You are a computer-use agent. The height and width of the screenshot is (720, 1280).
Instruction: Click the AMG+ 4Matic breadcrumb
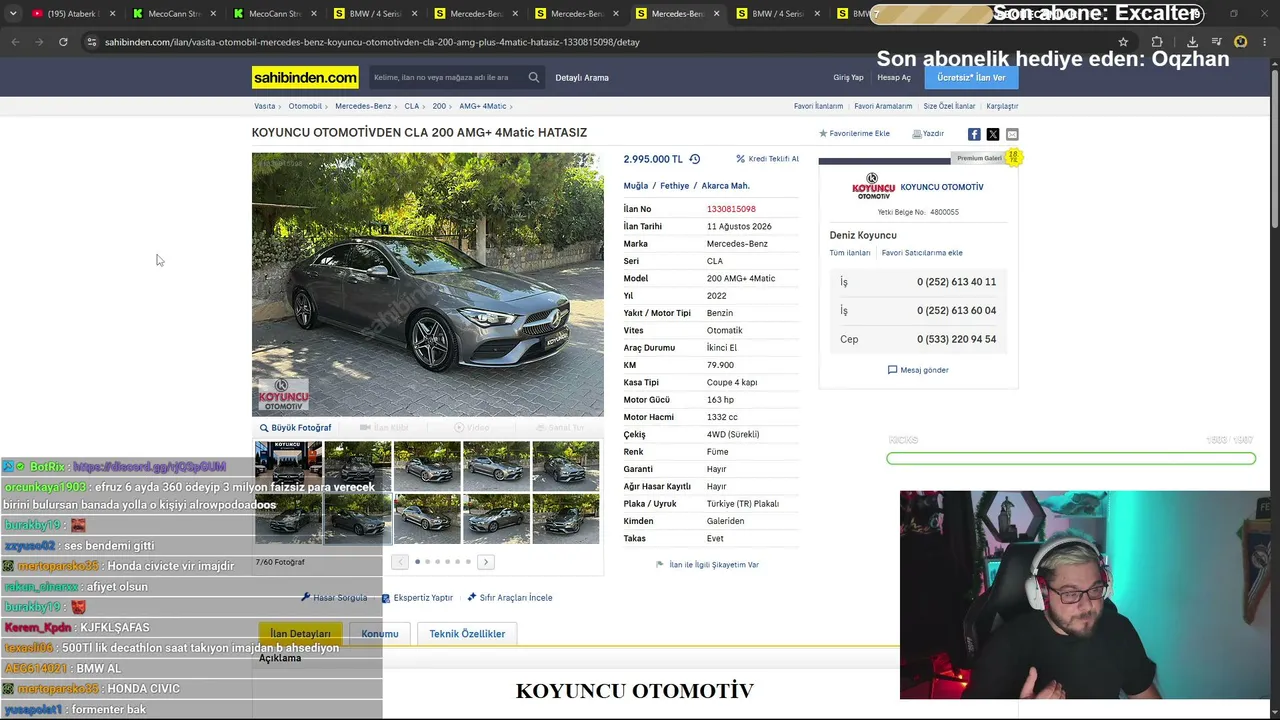483,106
